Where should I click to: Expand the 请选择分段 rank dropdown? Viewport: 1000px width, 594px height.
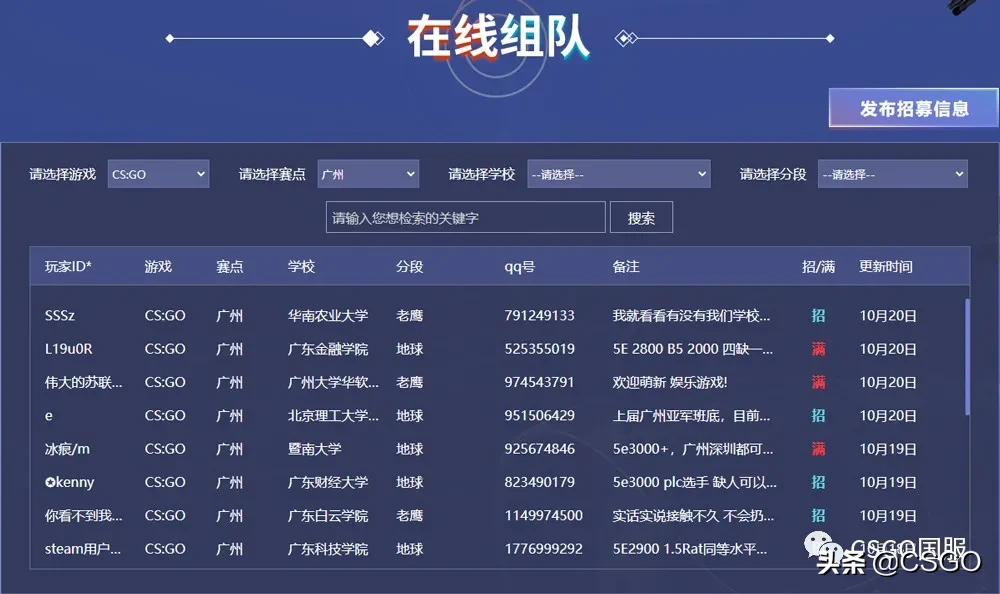tap(892, 174)
